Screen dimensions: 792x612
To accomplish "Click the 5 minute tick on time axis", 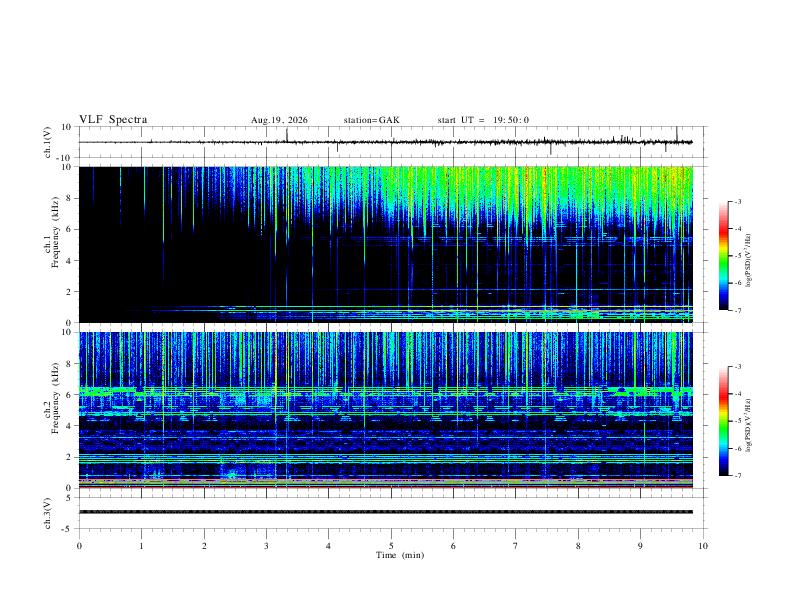I will 391,546.
